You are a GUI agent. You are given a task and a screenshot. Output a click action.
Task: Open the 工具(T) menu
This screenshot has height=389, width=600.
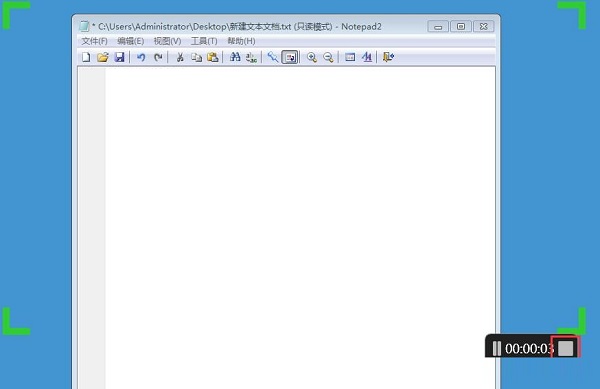click(x=204, y=41)
